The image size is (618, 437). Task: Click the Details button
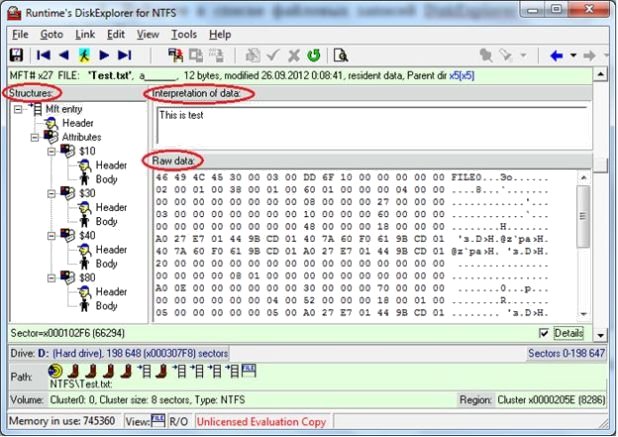click(x=568, y=333)
